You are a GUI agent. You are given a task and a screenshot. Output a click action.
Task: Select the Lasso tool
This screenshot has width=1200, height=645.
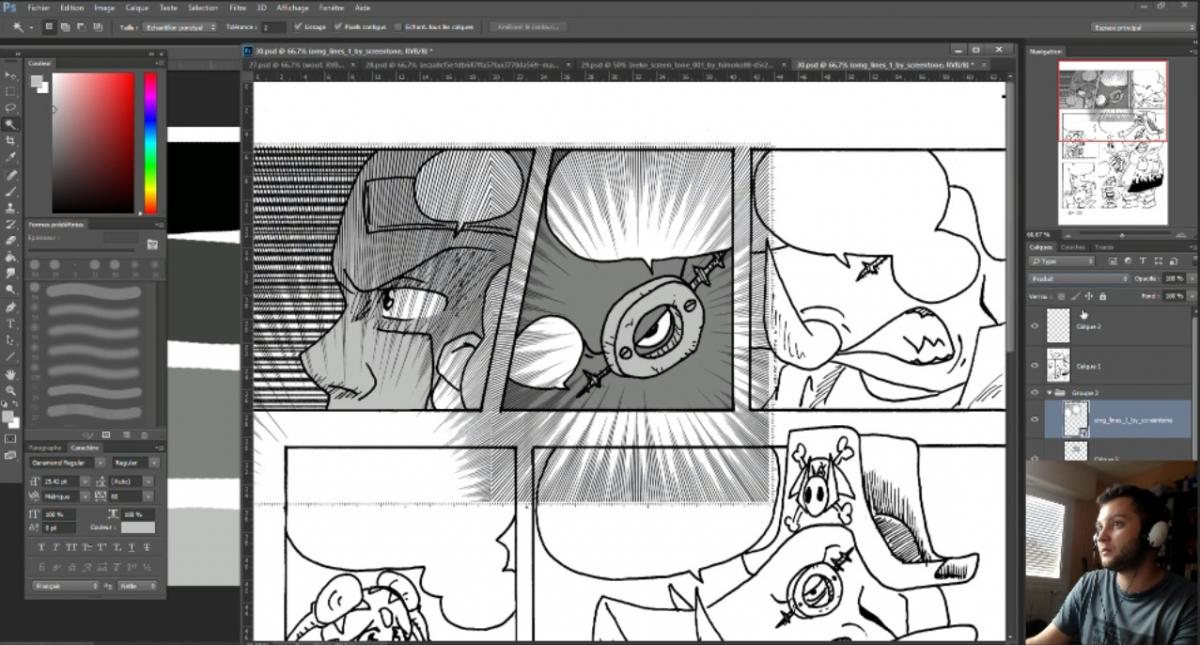pos(11,108)
